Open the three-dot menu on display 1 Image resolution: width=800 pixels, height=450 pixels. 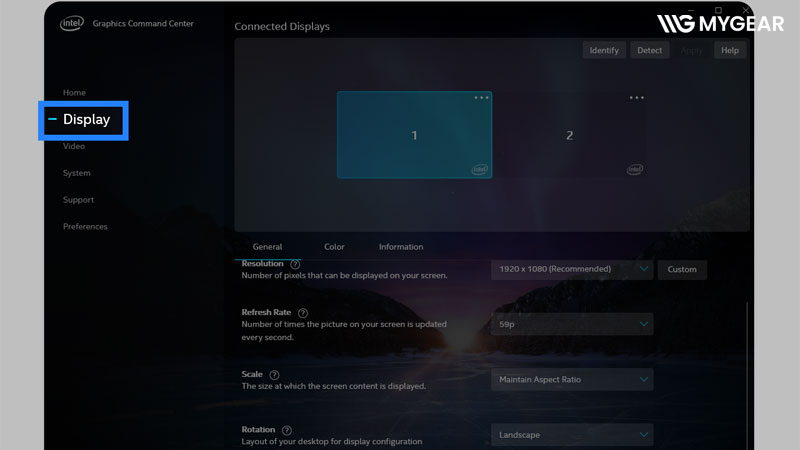coord(481,98)
